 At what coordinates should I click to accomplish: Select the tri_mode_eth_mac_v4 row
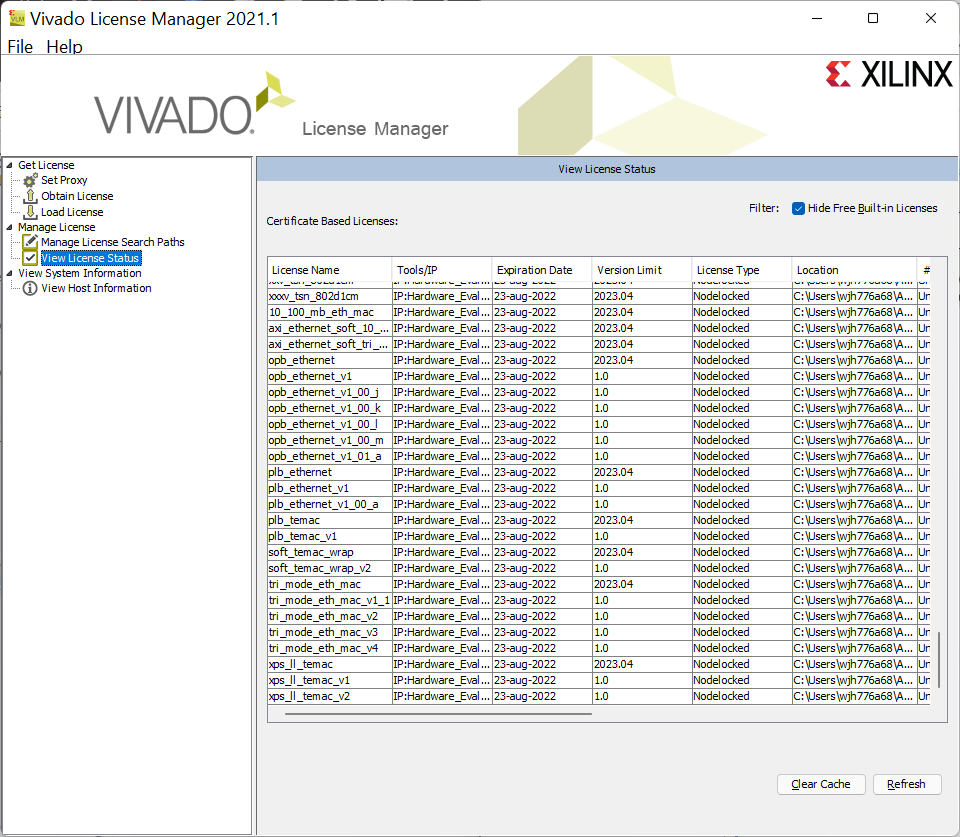coord(599,648)
